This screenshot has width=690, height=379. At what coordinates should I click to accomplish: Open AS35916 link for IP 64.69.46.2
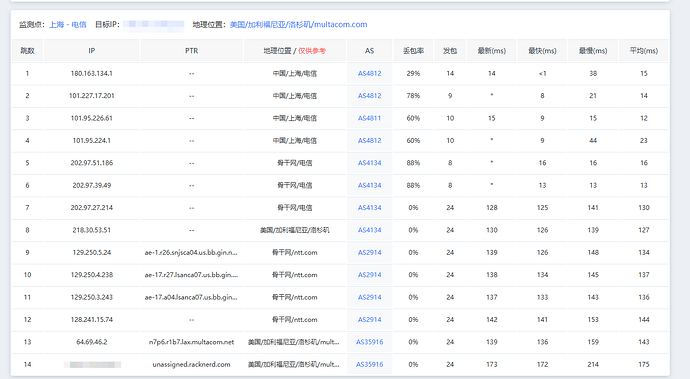(370, 342)
